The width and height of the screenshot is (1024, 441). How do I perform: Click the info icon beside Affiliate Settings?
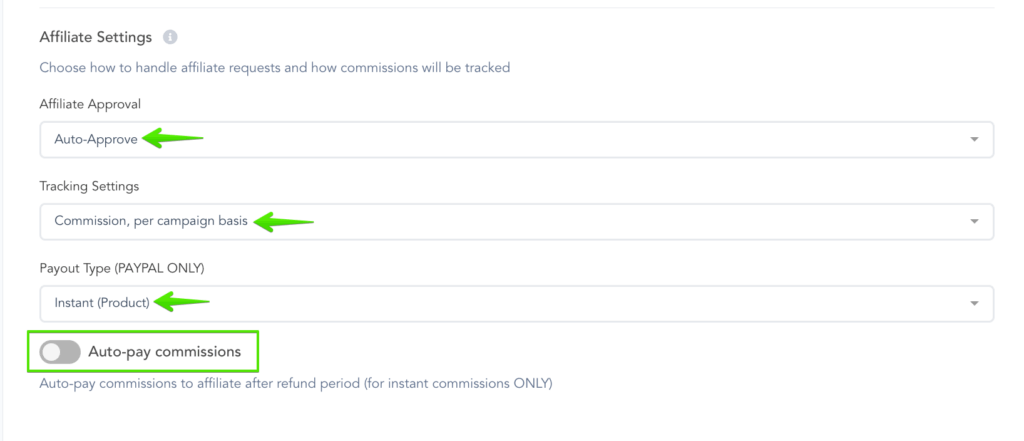[x=170, y=37]
